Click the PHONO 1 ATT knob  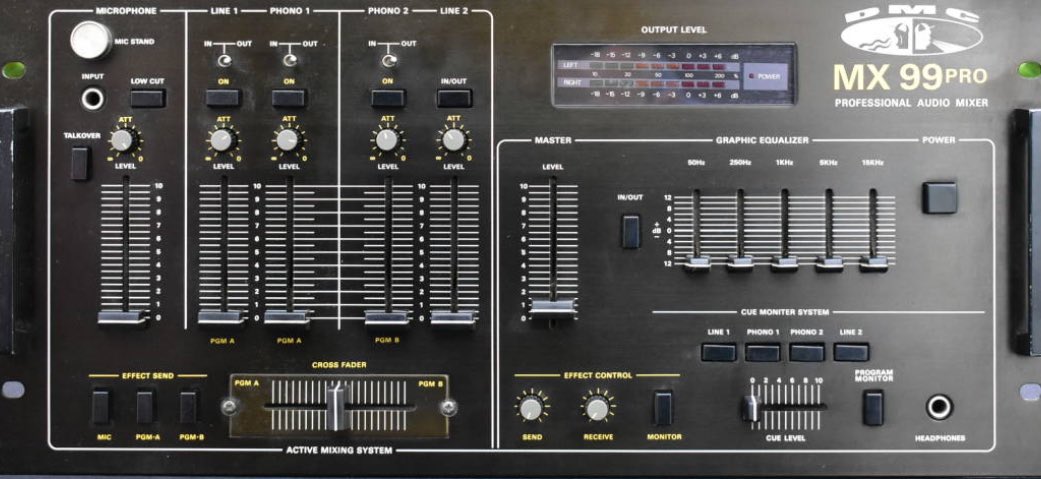287,140
